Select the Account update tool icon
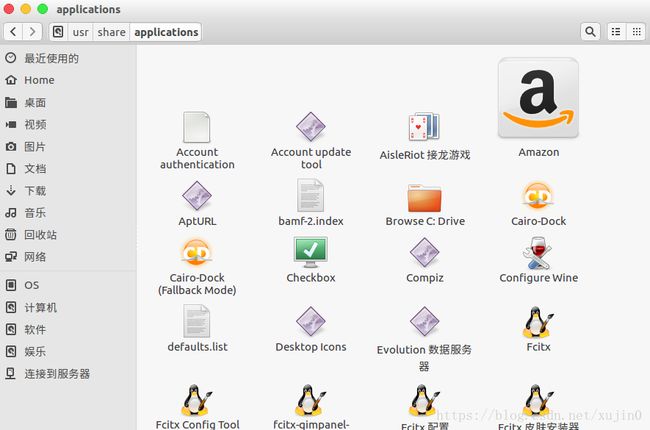Viewport: 650px width, 430px height. [311, 126]
